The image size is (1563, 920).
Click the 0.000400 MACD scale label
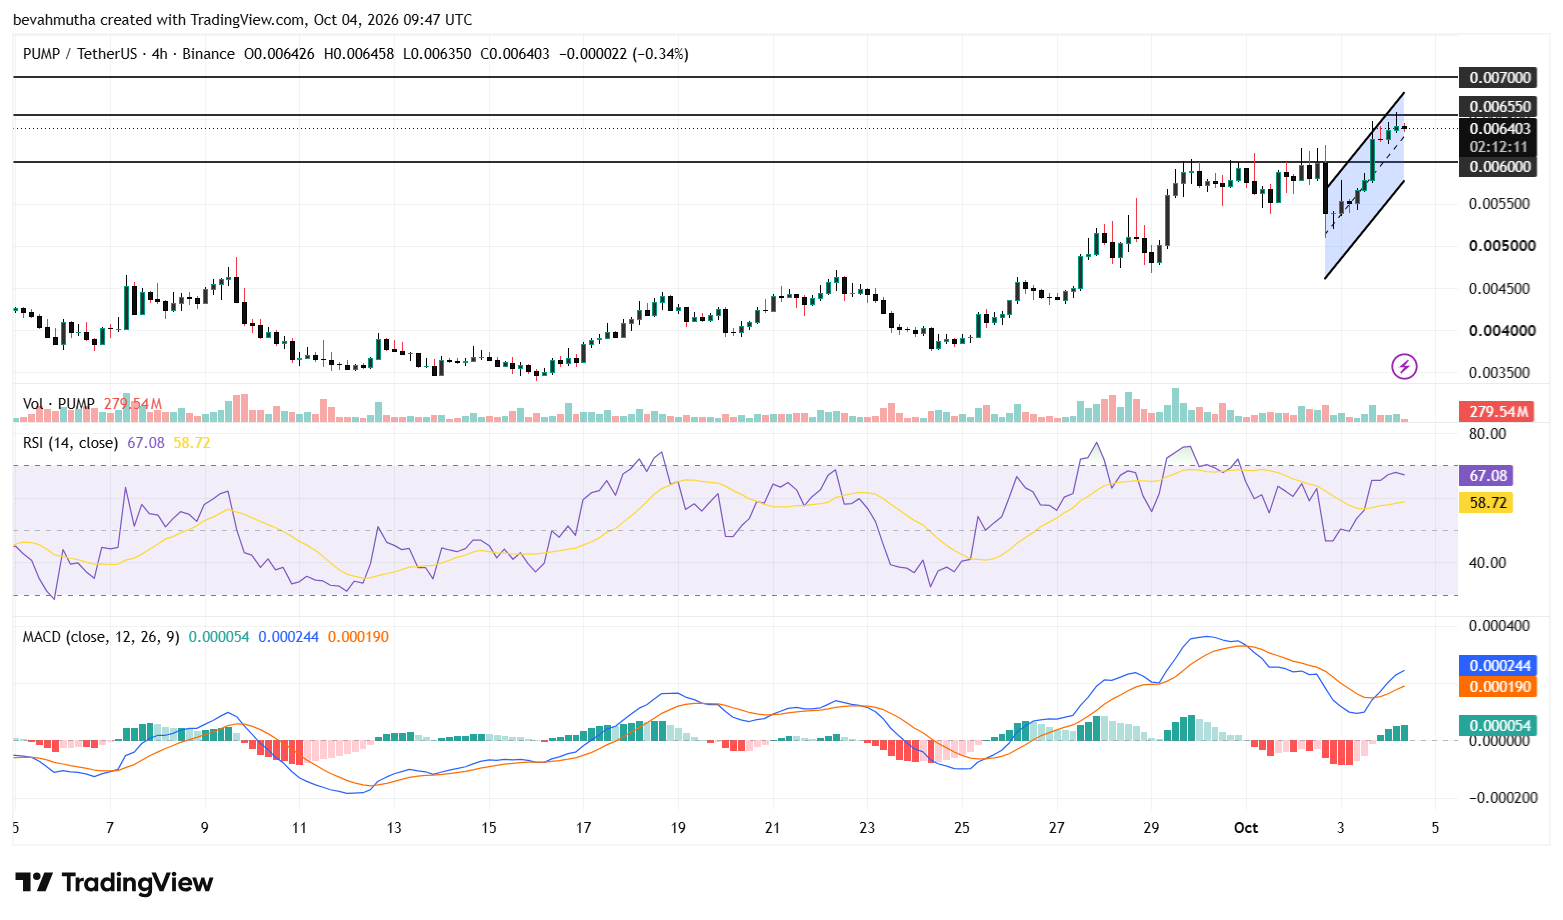pos(1500,626)
